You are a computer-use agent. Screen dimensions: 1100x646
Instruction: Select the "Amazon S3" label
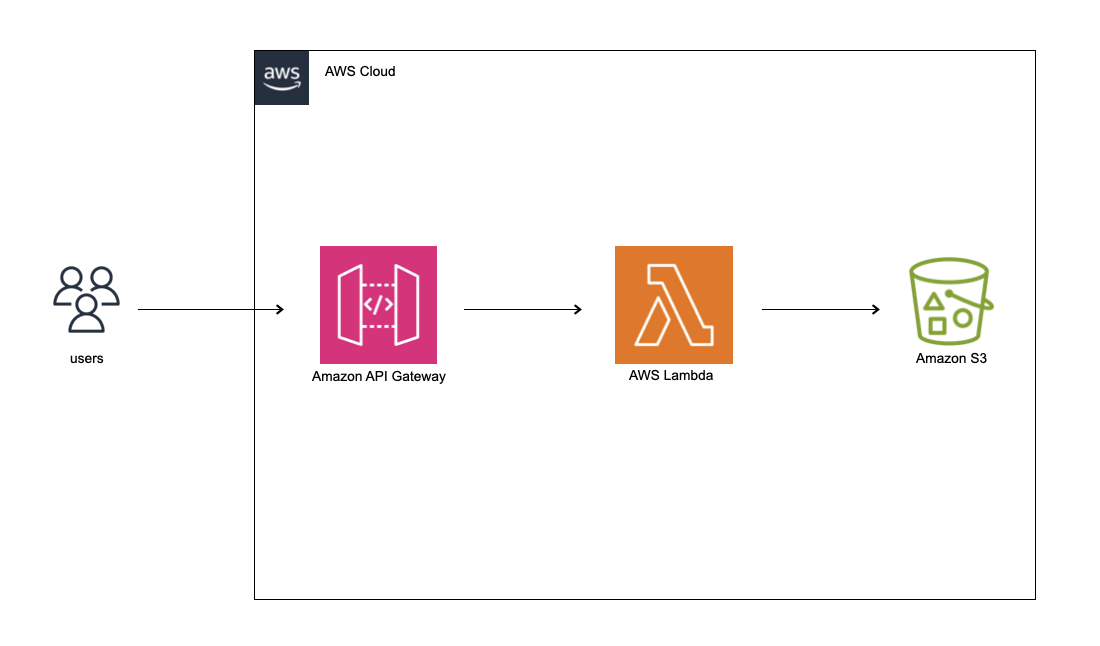pyautogui.click(x=951, y=359)
